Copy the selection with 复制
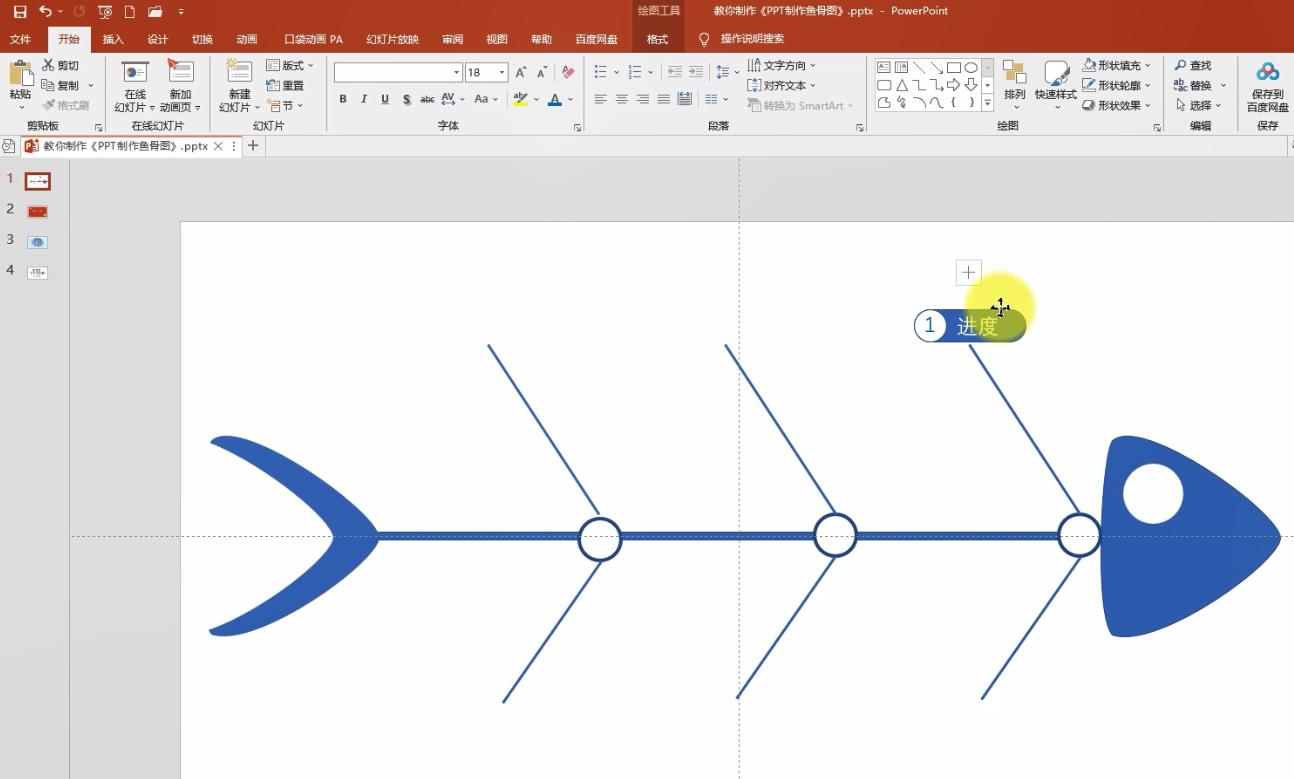This screenshot has height=779, width=1294. pos(61,86)
